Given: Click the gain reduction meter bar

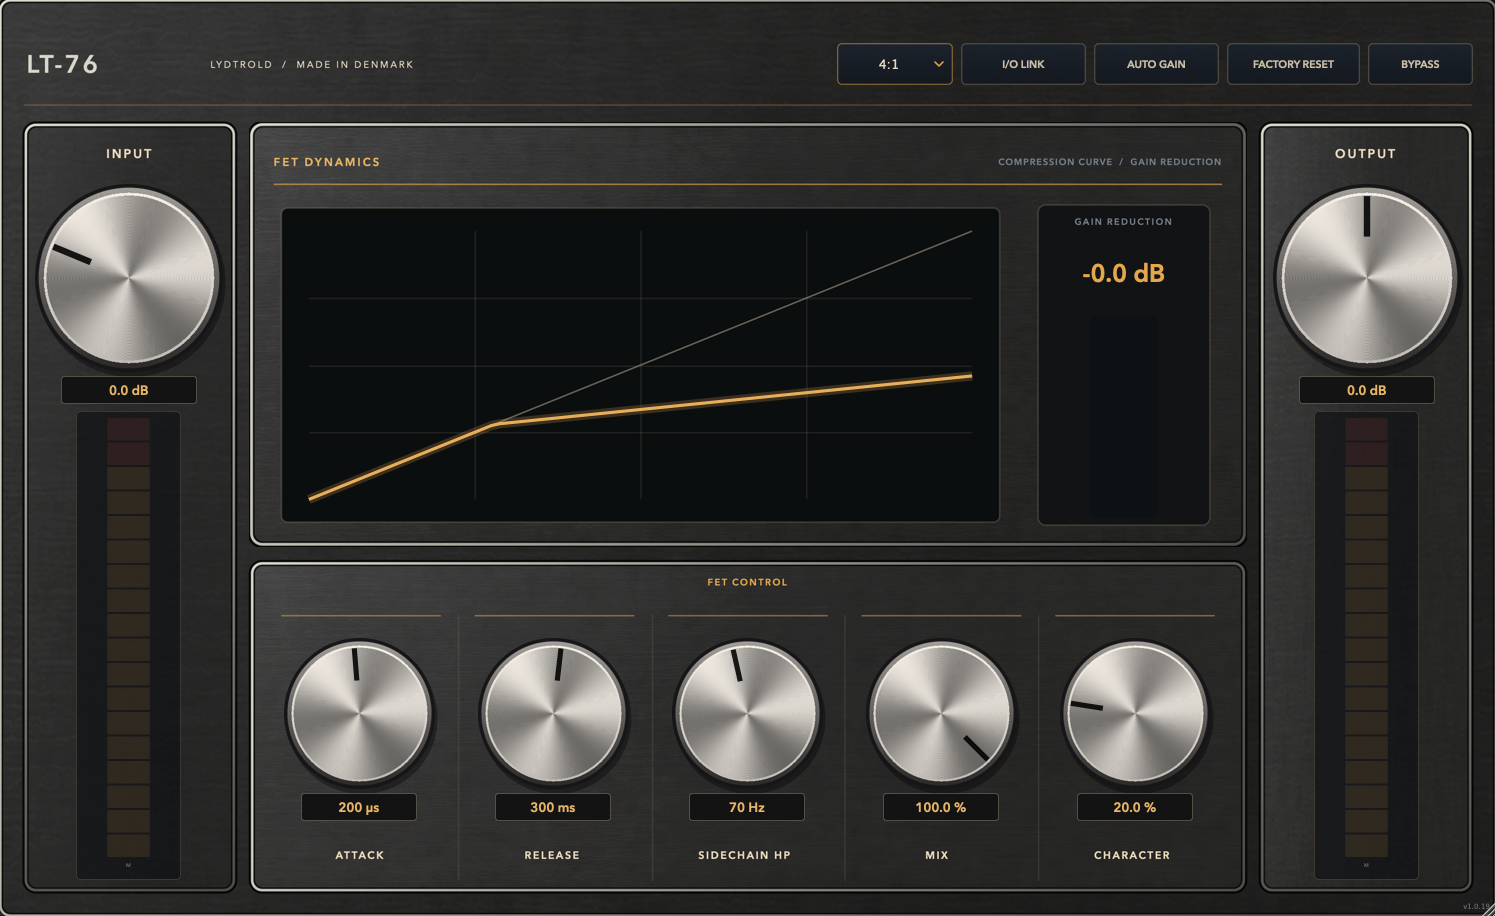Looking at the screenshot, I should (x=1123, y=417).
